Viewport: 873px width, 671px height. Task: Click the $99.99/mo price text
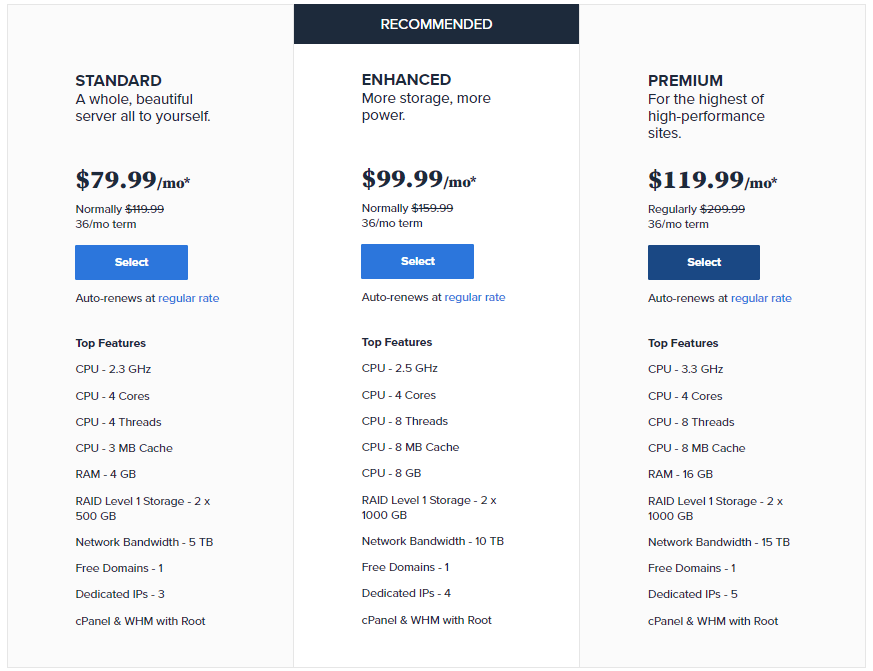coord(416,179)
